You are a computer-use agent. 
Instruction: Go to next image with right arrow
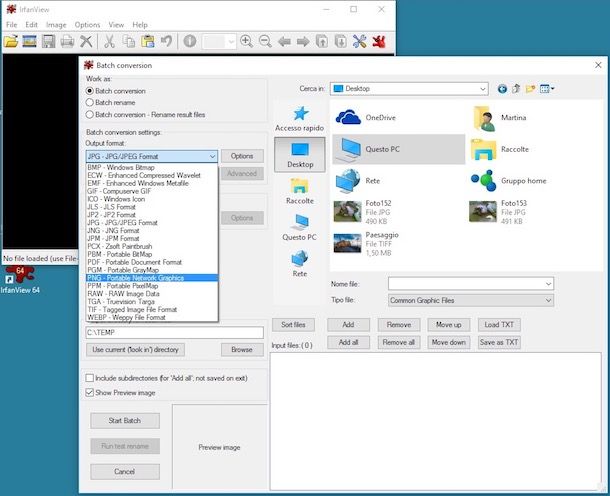pyautogui.click(x=303, y=41)
